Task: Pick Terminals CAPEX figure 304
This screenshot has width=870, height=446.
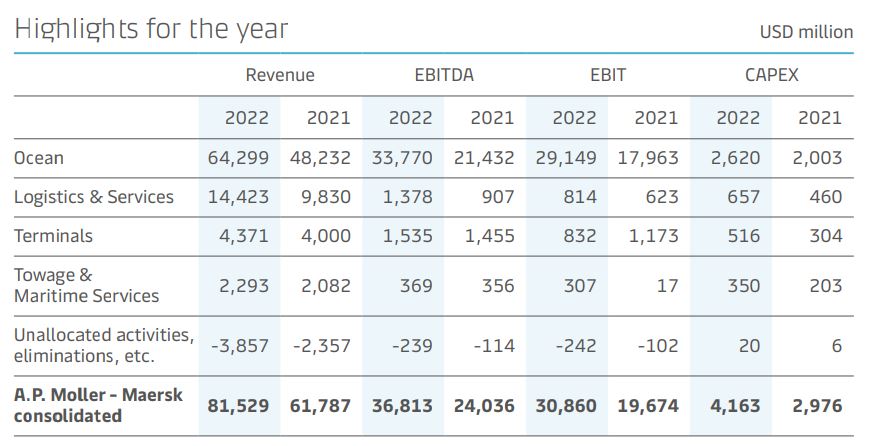Action: click(x=826, y=236)
